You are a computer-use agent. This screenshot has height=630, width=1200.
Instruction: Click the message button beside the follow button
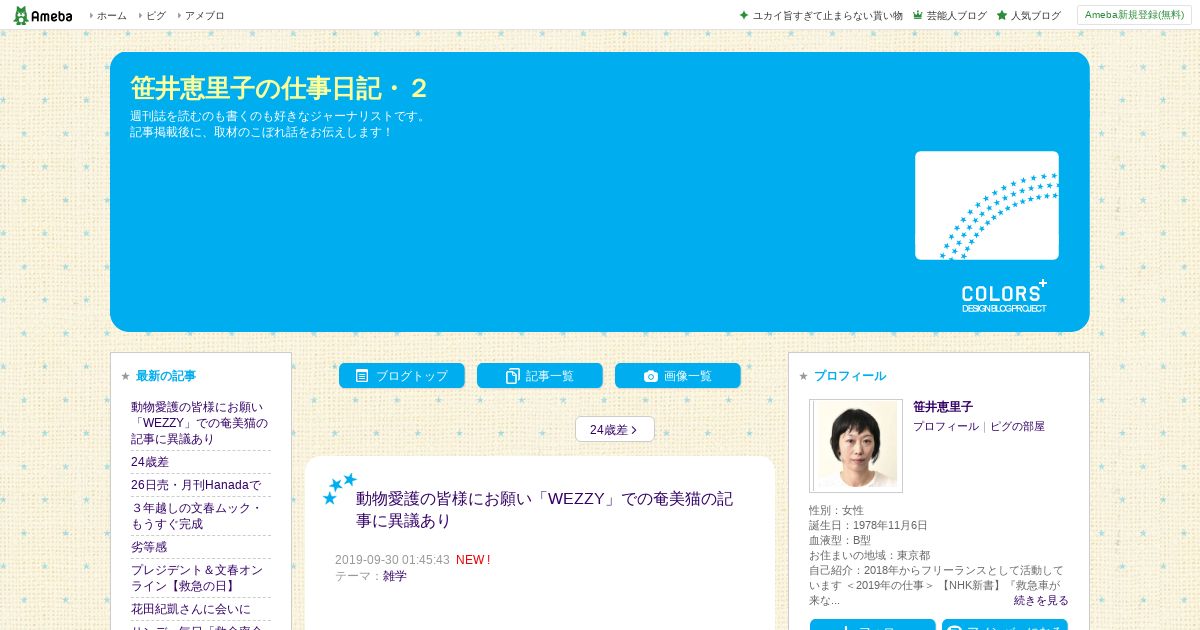tap(1005, 626)
